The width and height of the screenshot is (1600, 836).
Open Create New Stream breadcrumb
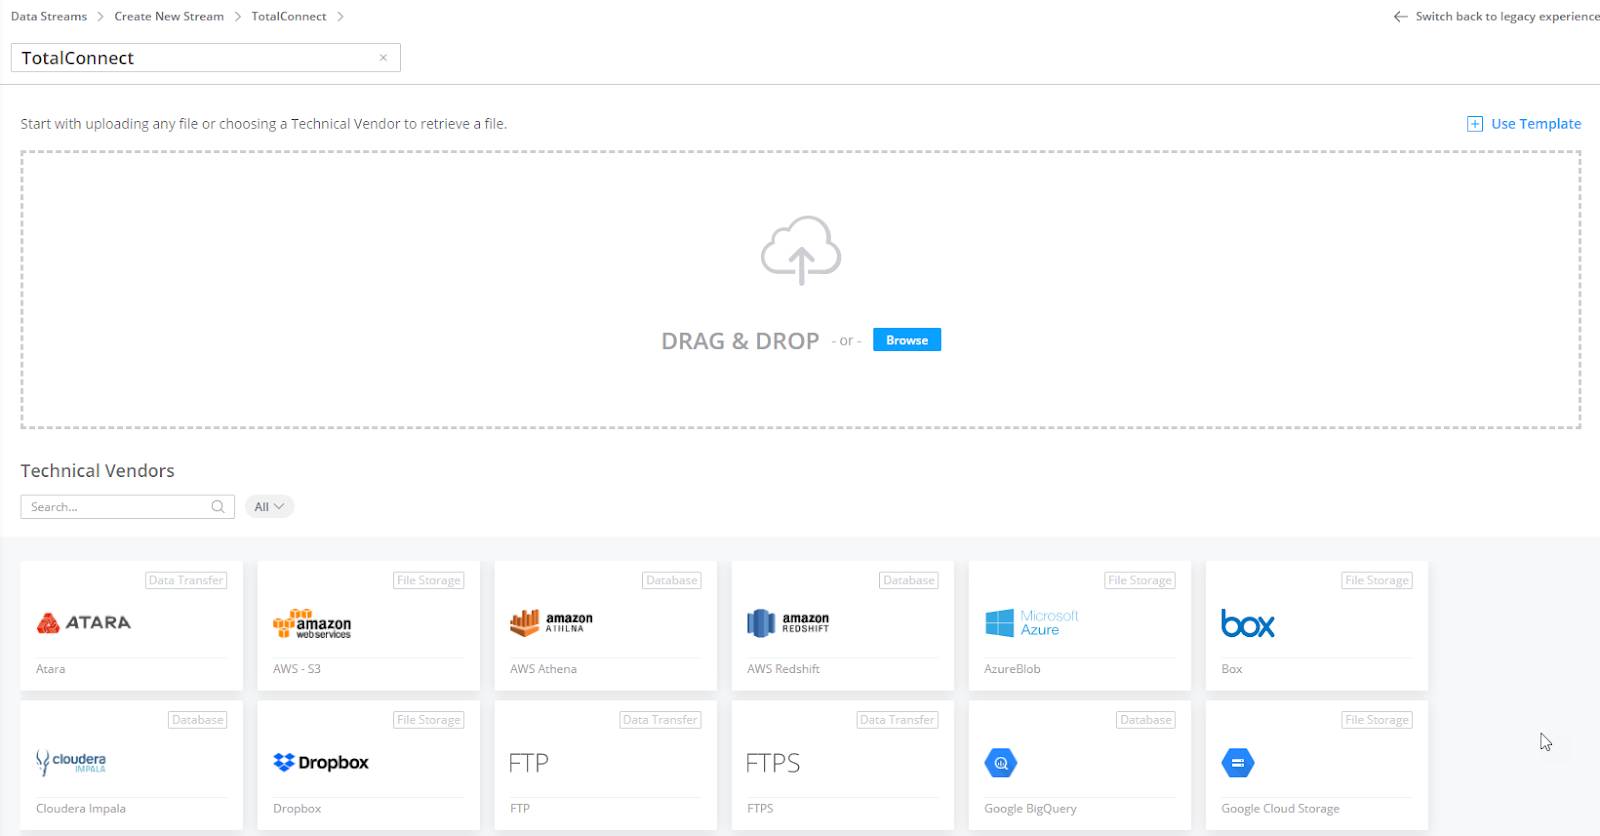[x=169, y=17]
